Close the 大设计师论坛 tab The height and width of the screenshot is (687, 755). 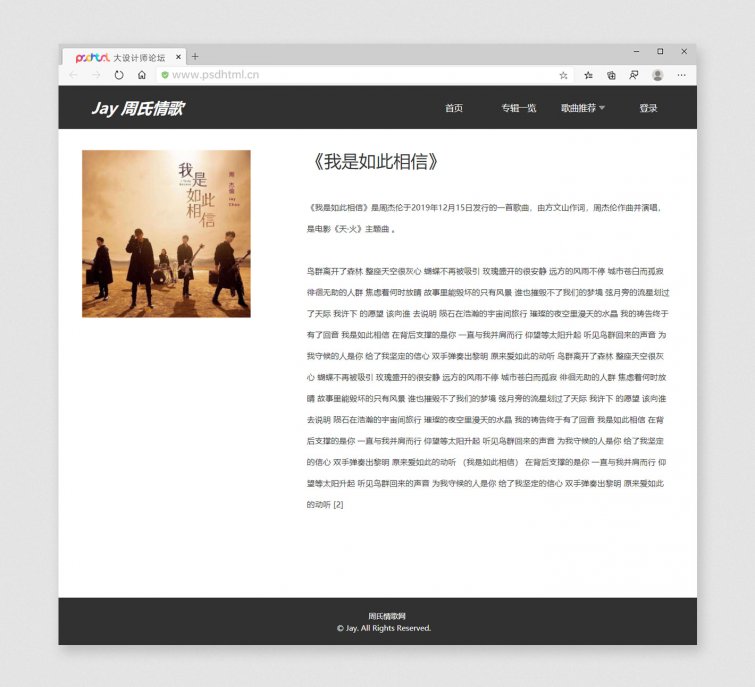(178, 57)
